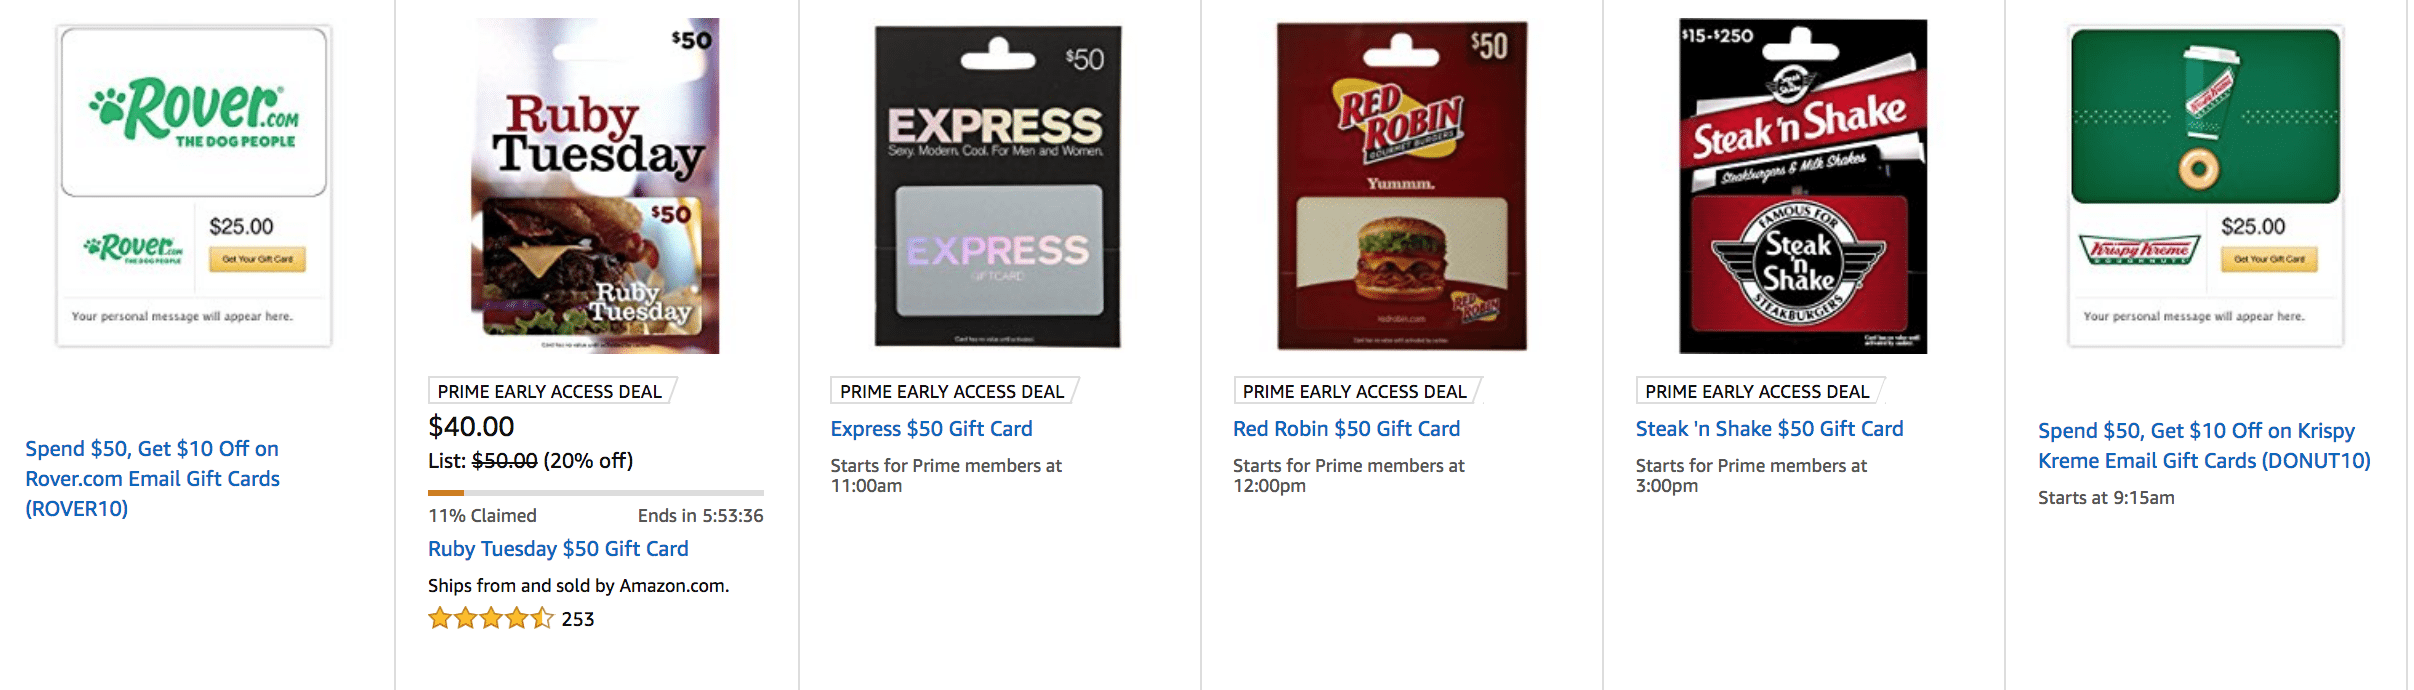Screen dimensions: 2414x690
Task: Click the $40.00 Ruby Tuesday deal price
Action: click(x=471, y=427)
